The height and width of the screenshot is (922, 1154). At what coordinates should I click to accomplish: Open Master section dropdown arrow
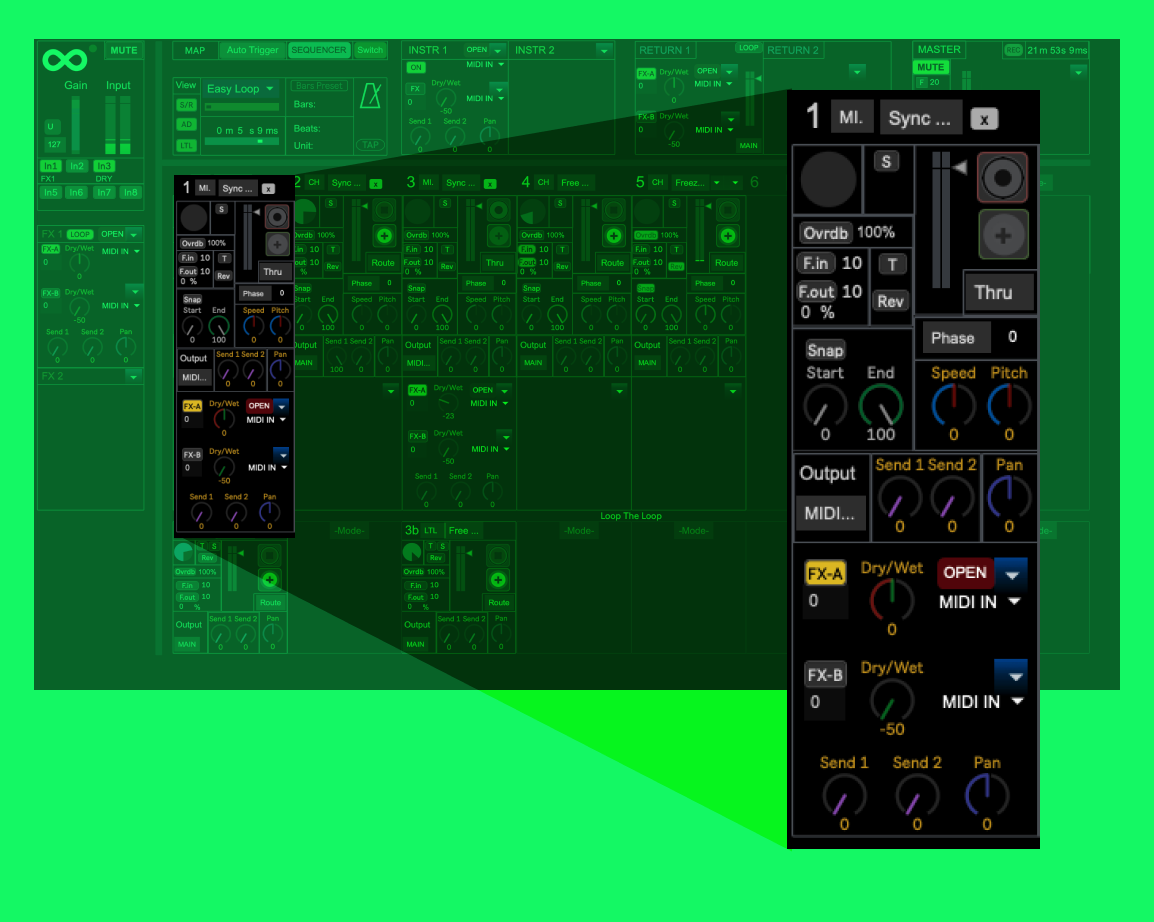click(x=1078, y=72)
